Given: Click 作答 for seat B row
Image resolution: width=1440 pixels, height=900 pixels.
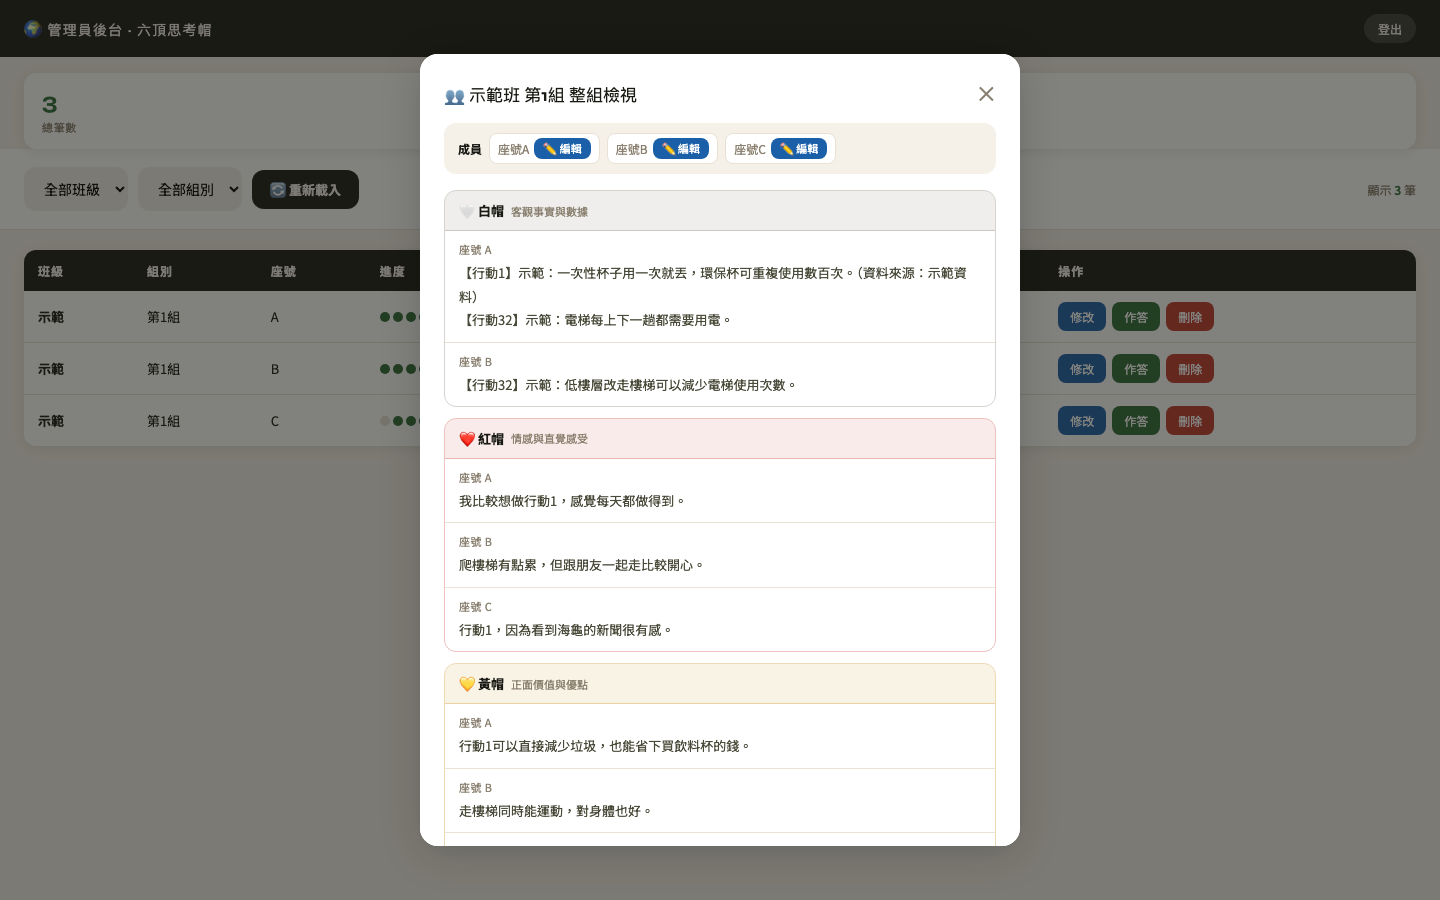Looking at the screenshot, I should (1136, 369).
